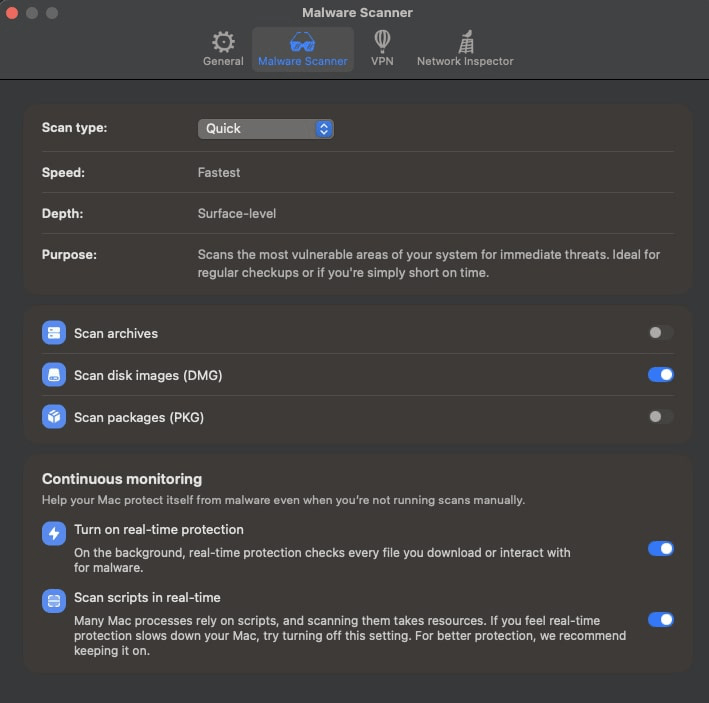
Task: Click the "Continuous monitoring" heading
Action: 122,479
